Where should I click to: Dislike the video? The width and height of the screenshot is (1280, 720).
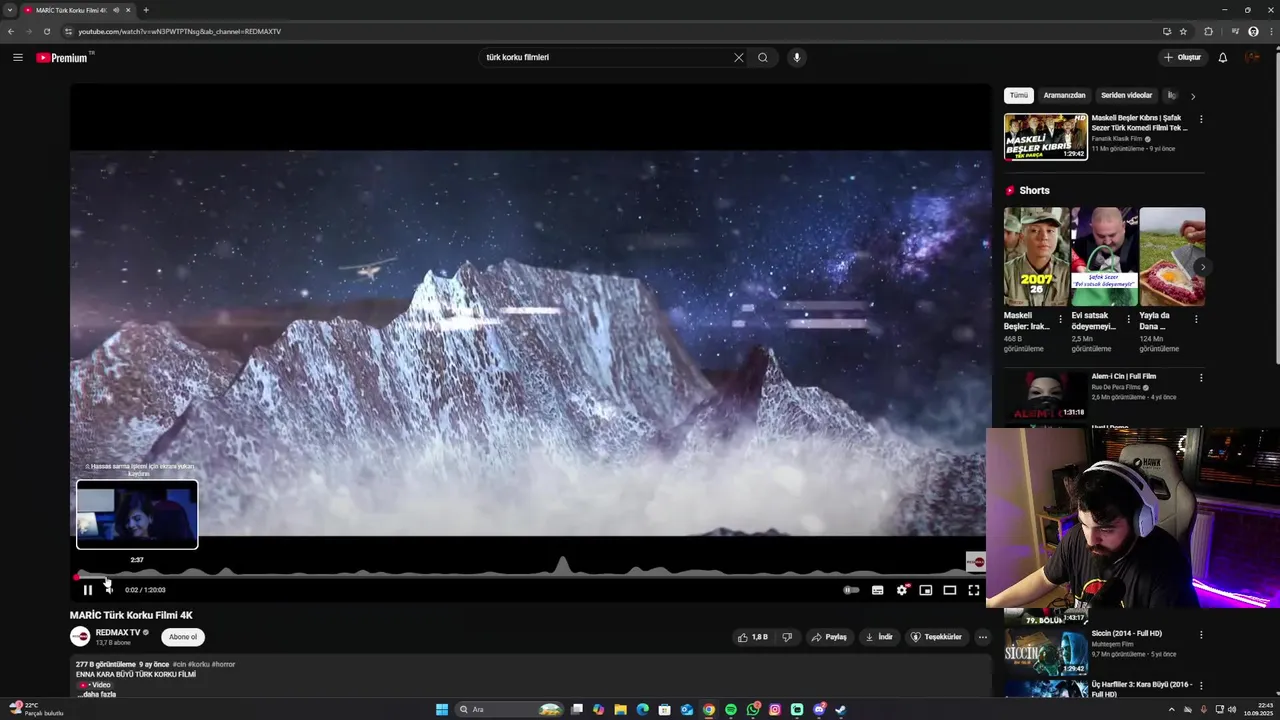[x=787, y=637]
